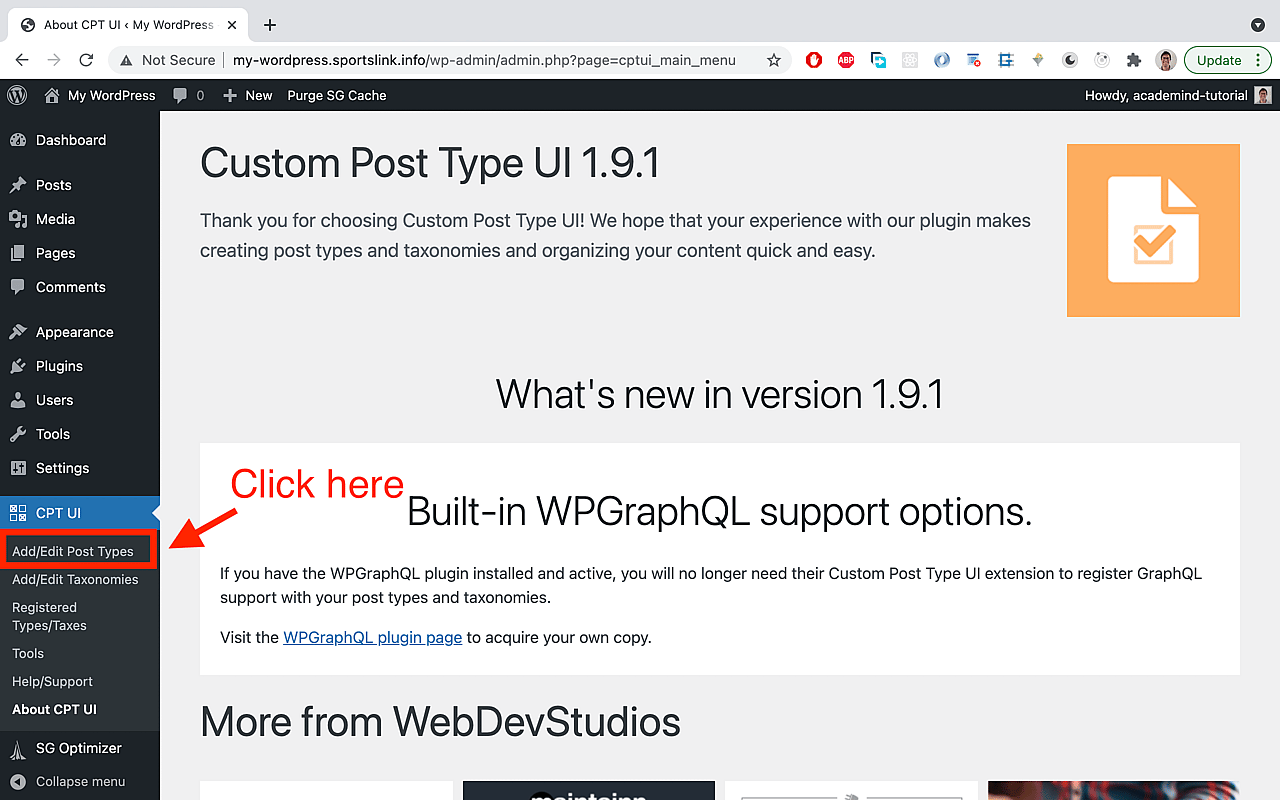Click the browser extensions puzzle icon

tap(1133, 60)
